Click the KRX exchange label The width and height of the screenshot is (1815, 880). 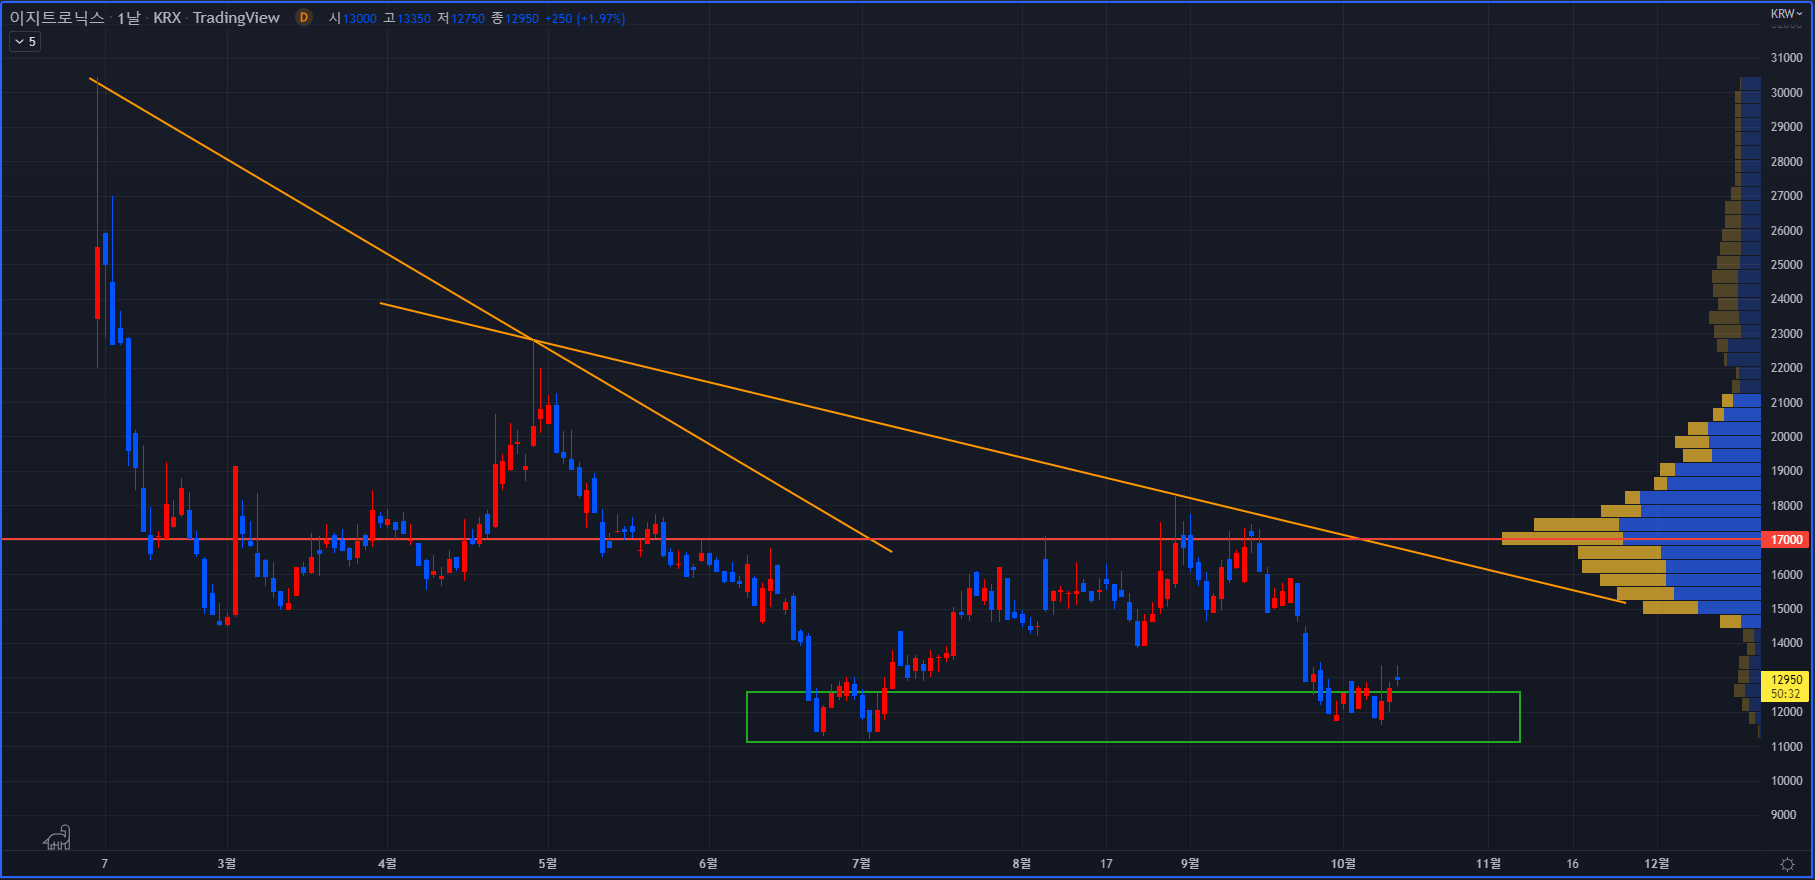(167, 18)
